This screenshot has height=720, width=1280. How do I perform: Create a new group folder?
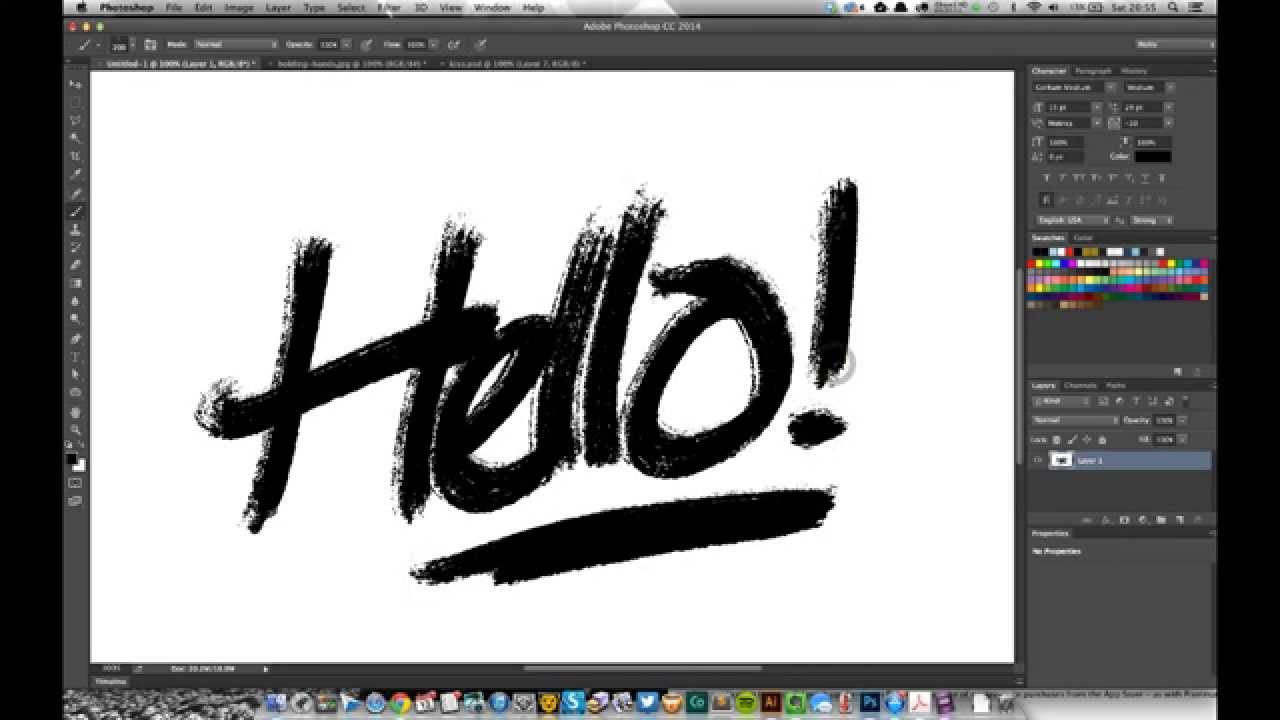(1160, 520)
